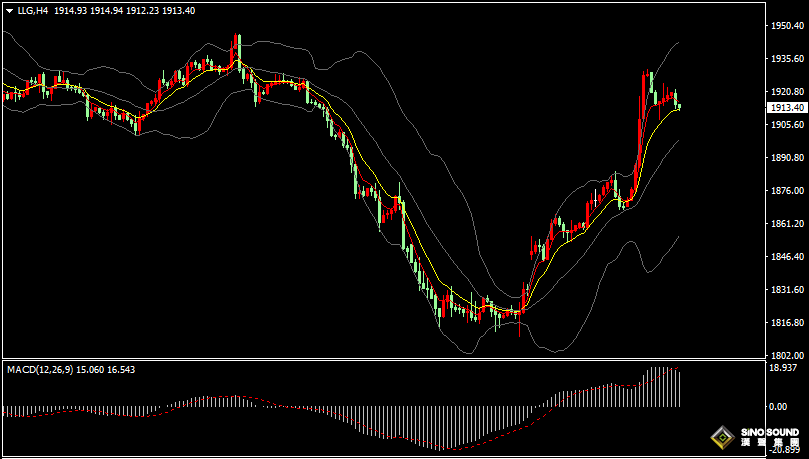The width and height of the screenshot is (809, 459).
Task: Select the current price tag 1913.40
Action: [x=787, y=107]
